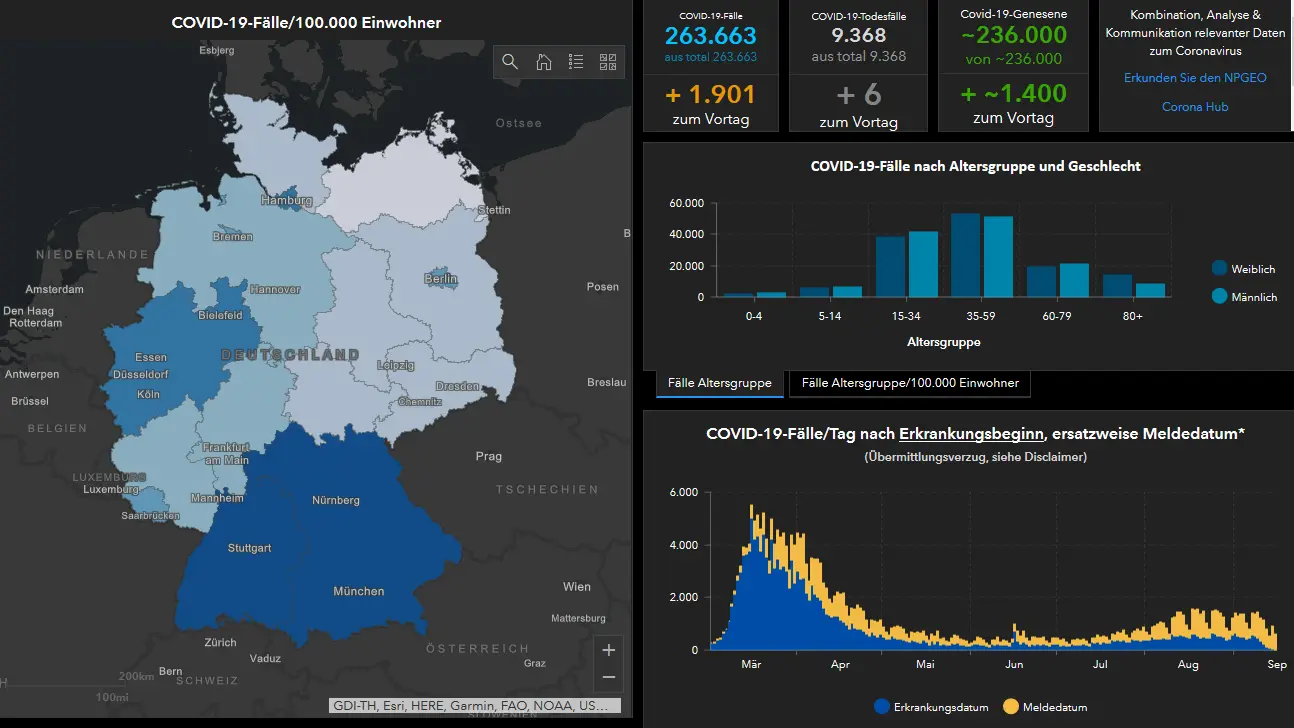Viewport: 1294px width, 728px height.
Task: Toggle Männlich series in age chart legend
Action: pos(1244,297)
